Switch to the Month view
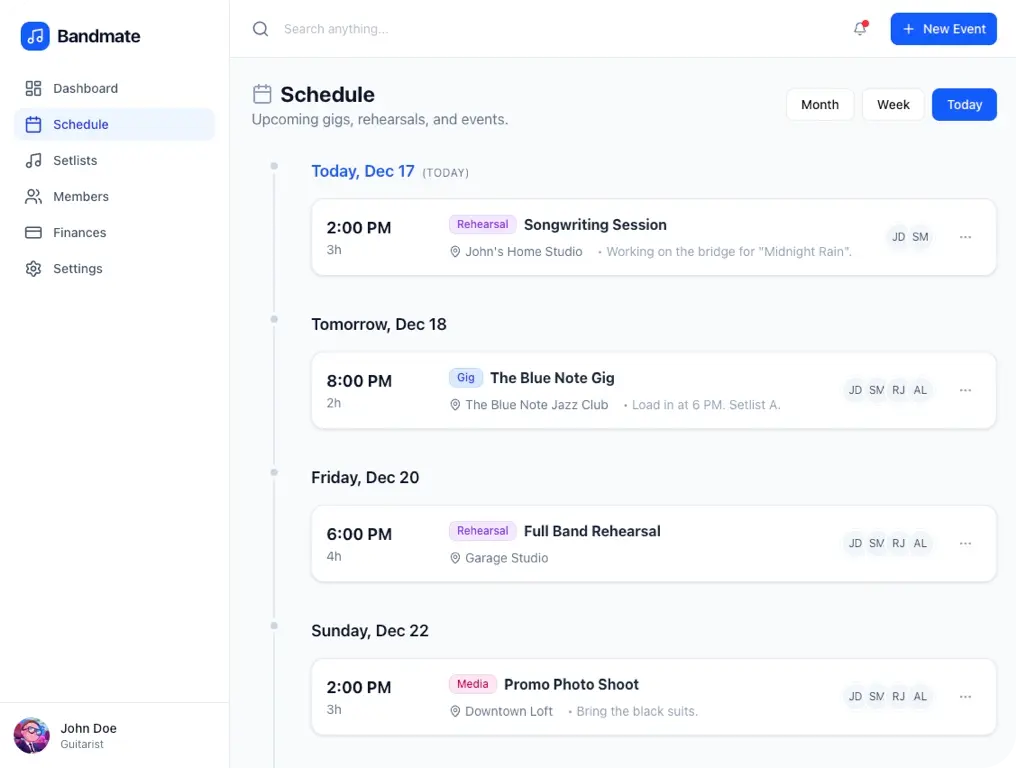1016x768 pixels. point(820,104)
